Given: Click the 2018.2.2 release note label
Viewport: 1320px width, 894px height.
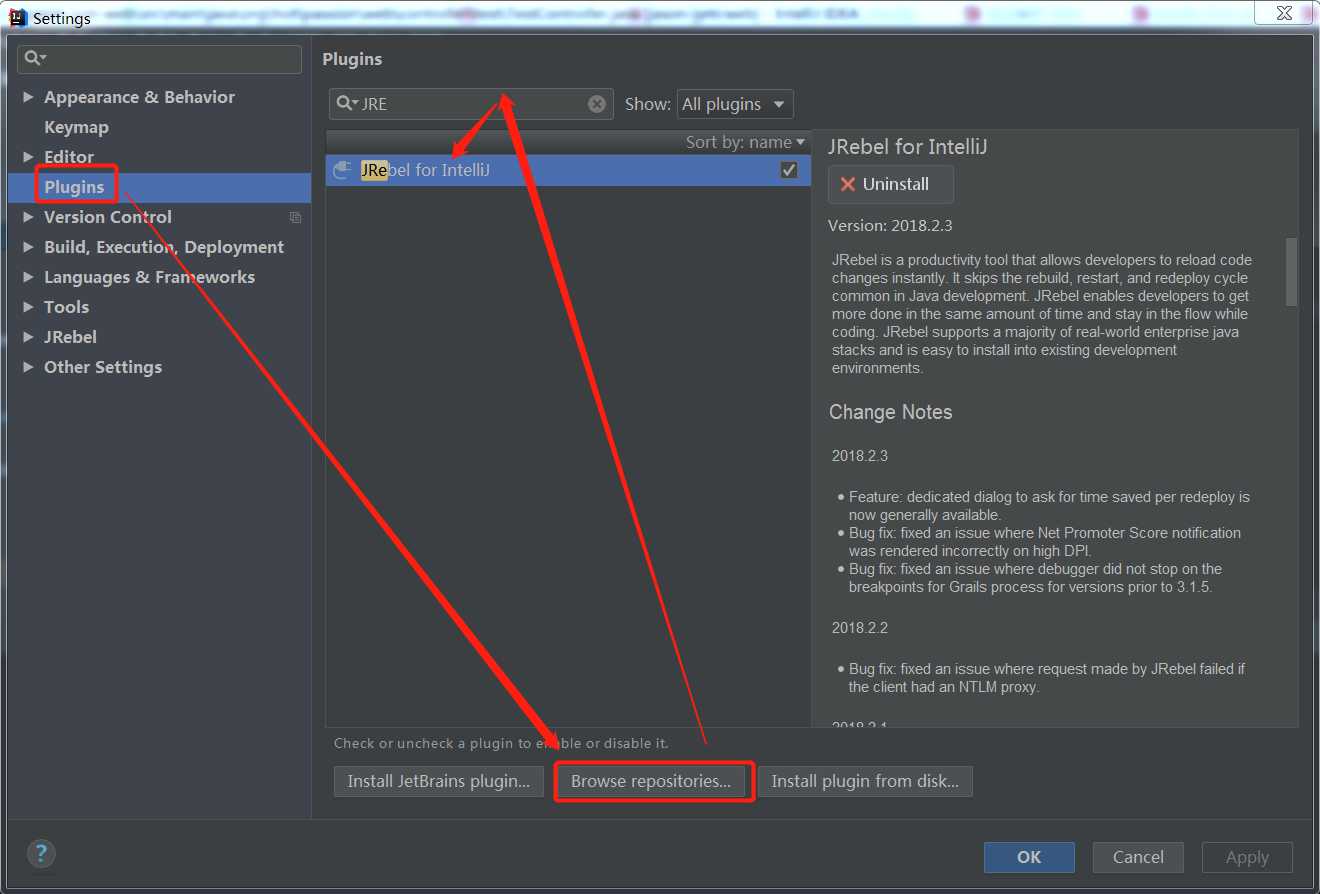Looking at the screenshot, I should click(860, 628).
